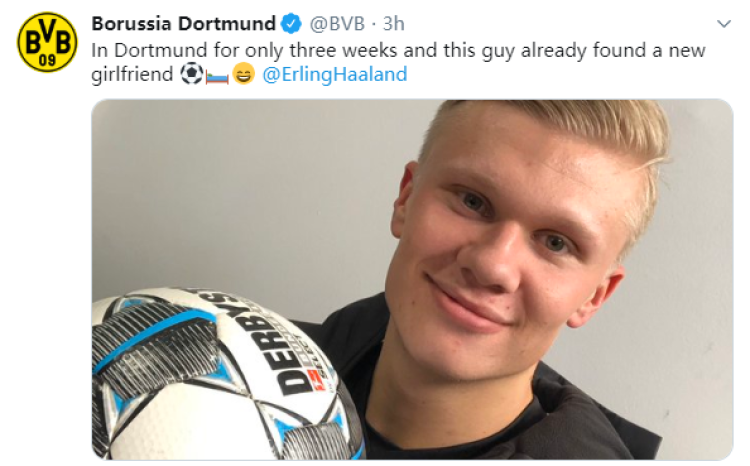This screenshot has width=750, height=466.
Task: Click the grinning face emoji
Action: point(243,74)
